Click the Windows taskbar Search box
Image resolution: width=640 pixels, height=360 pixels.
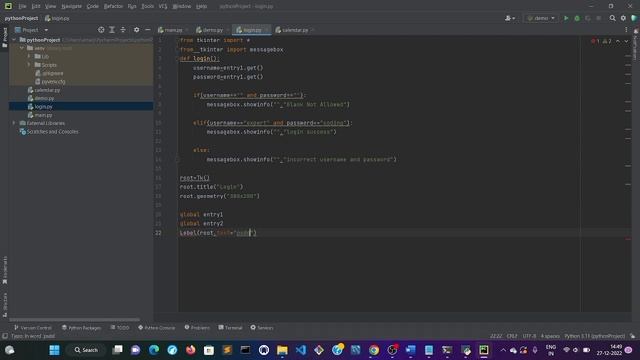(x=86, y=350)
